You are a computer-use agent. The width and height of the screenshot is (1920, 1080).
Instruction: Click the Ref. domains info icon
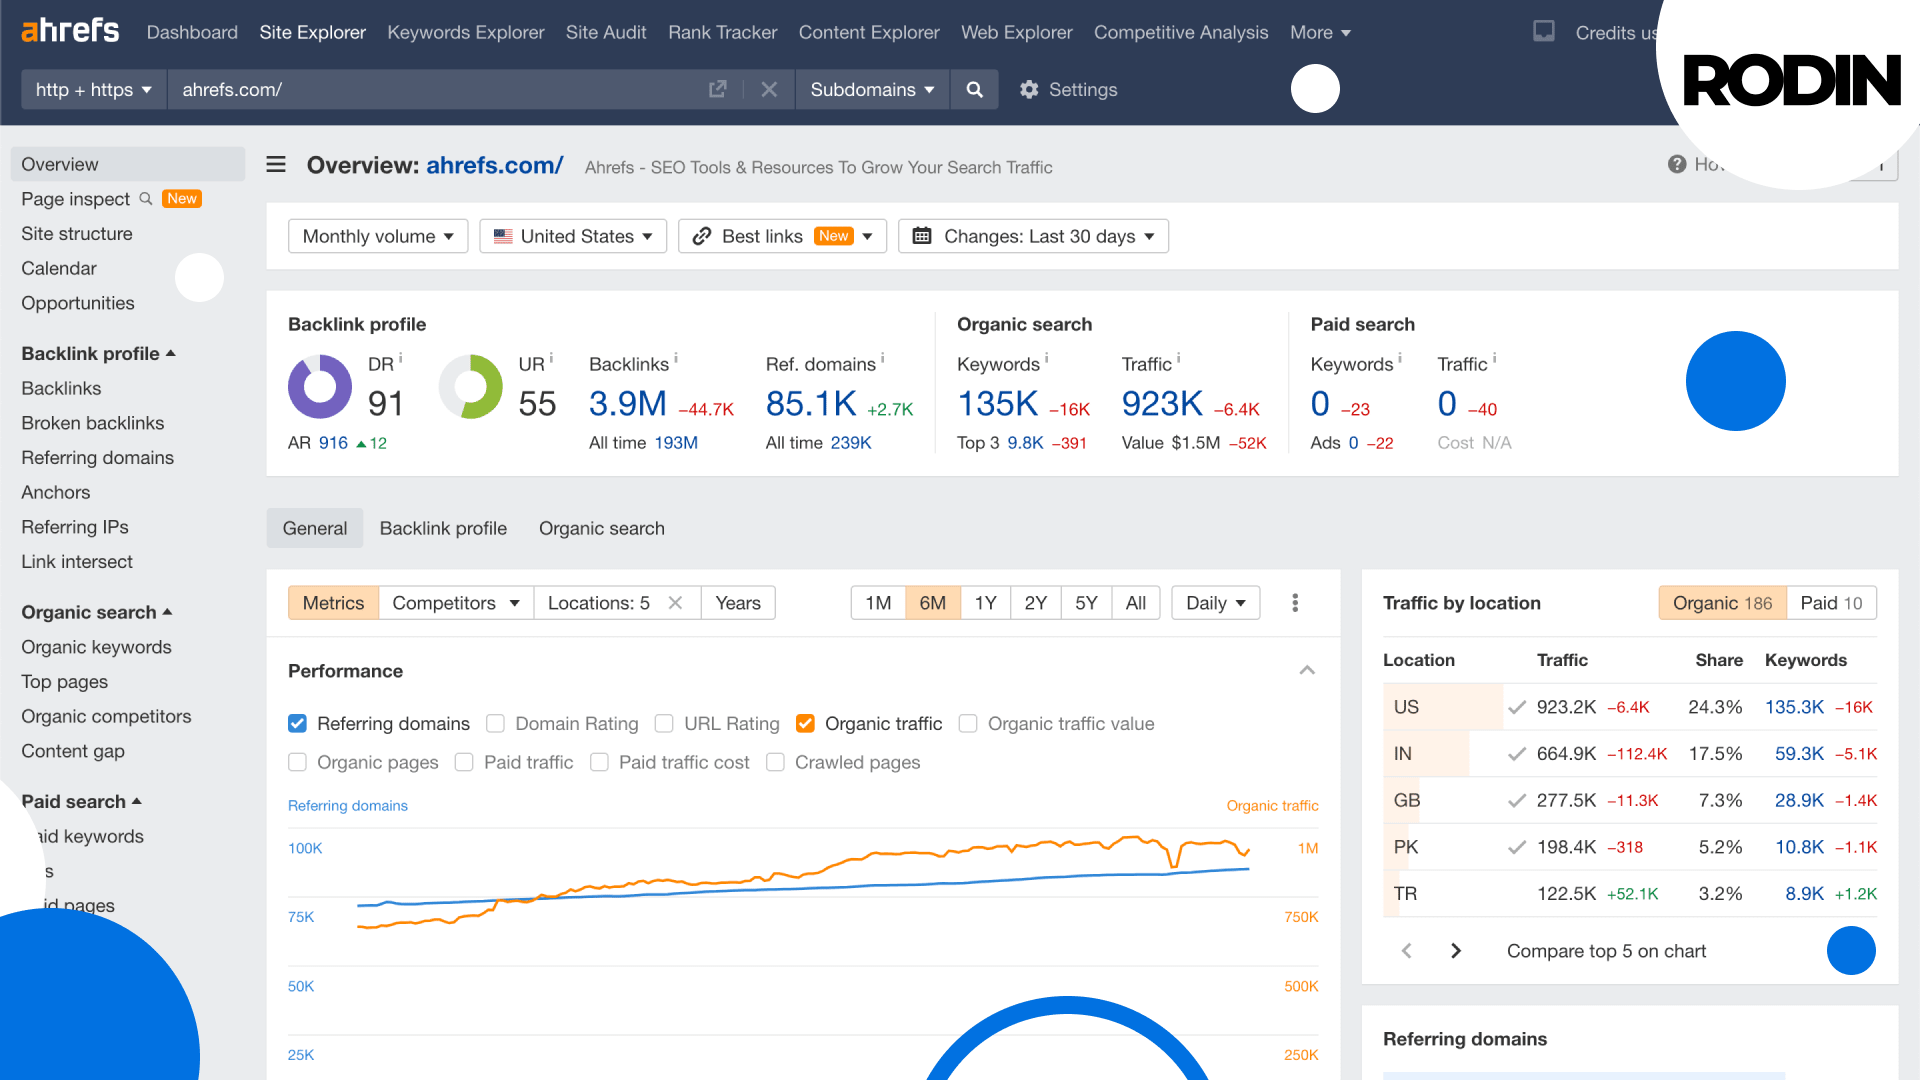pos(882,357)
